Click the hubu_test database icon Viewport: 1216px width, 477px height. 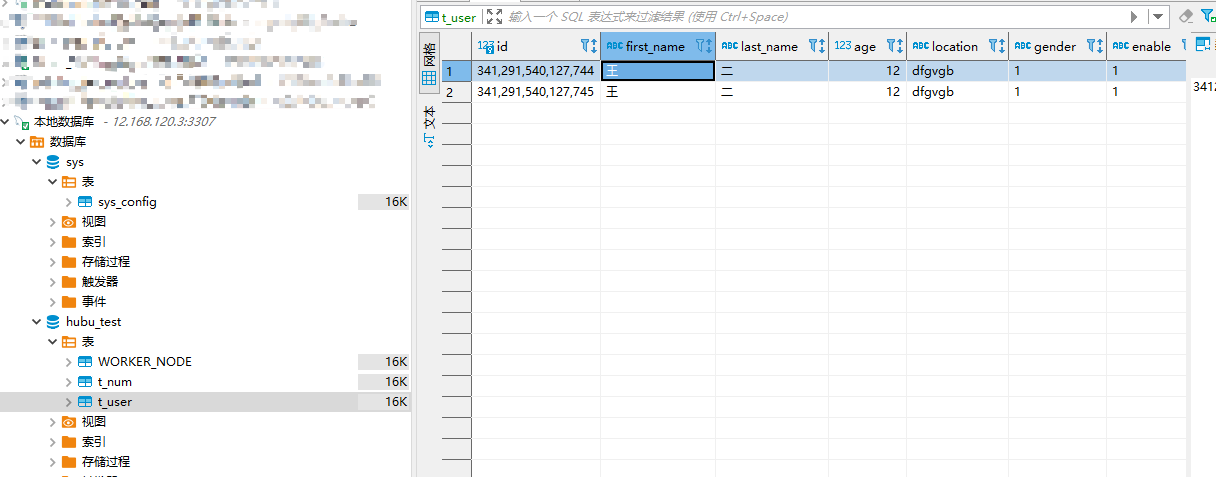pyautogui.click(x=53, y=322)
